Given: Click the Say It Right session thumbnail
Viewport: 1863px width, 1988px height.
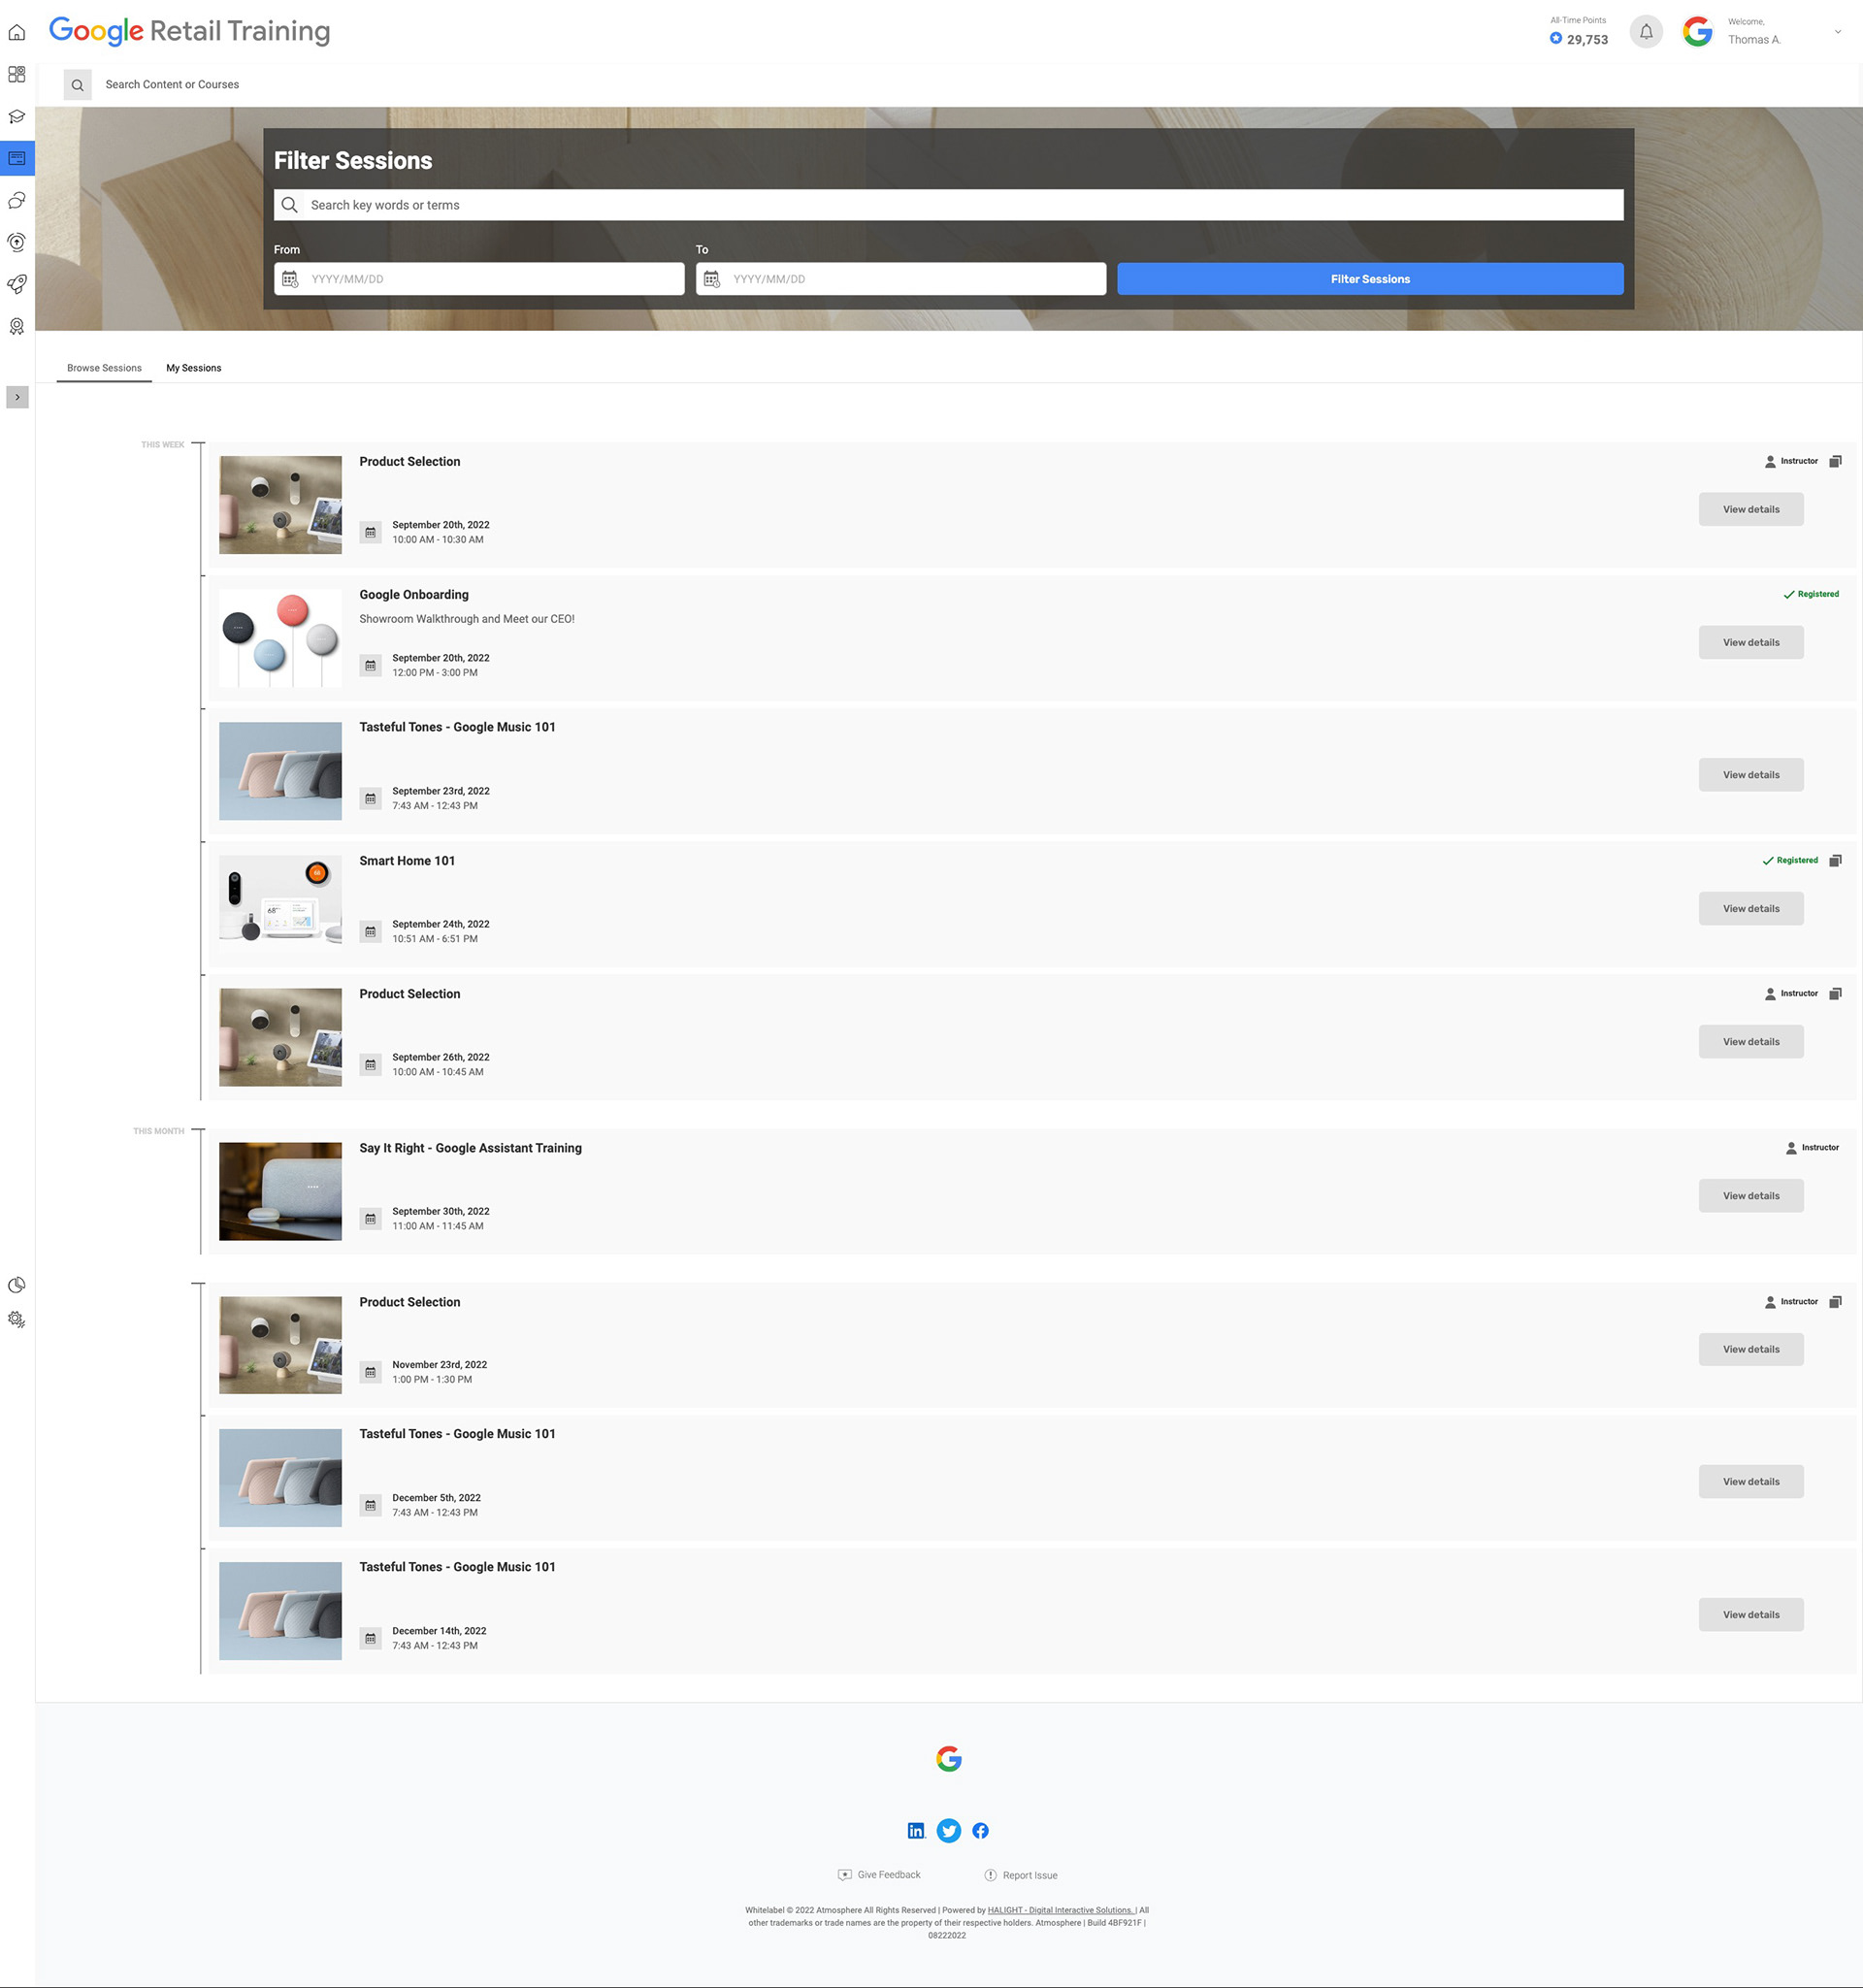Looking at the screenshot, I should coord(280,1191).
